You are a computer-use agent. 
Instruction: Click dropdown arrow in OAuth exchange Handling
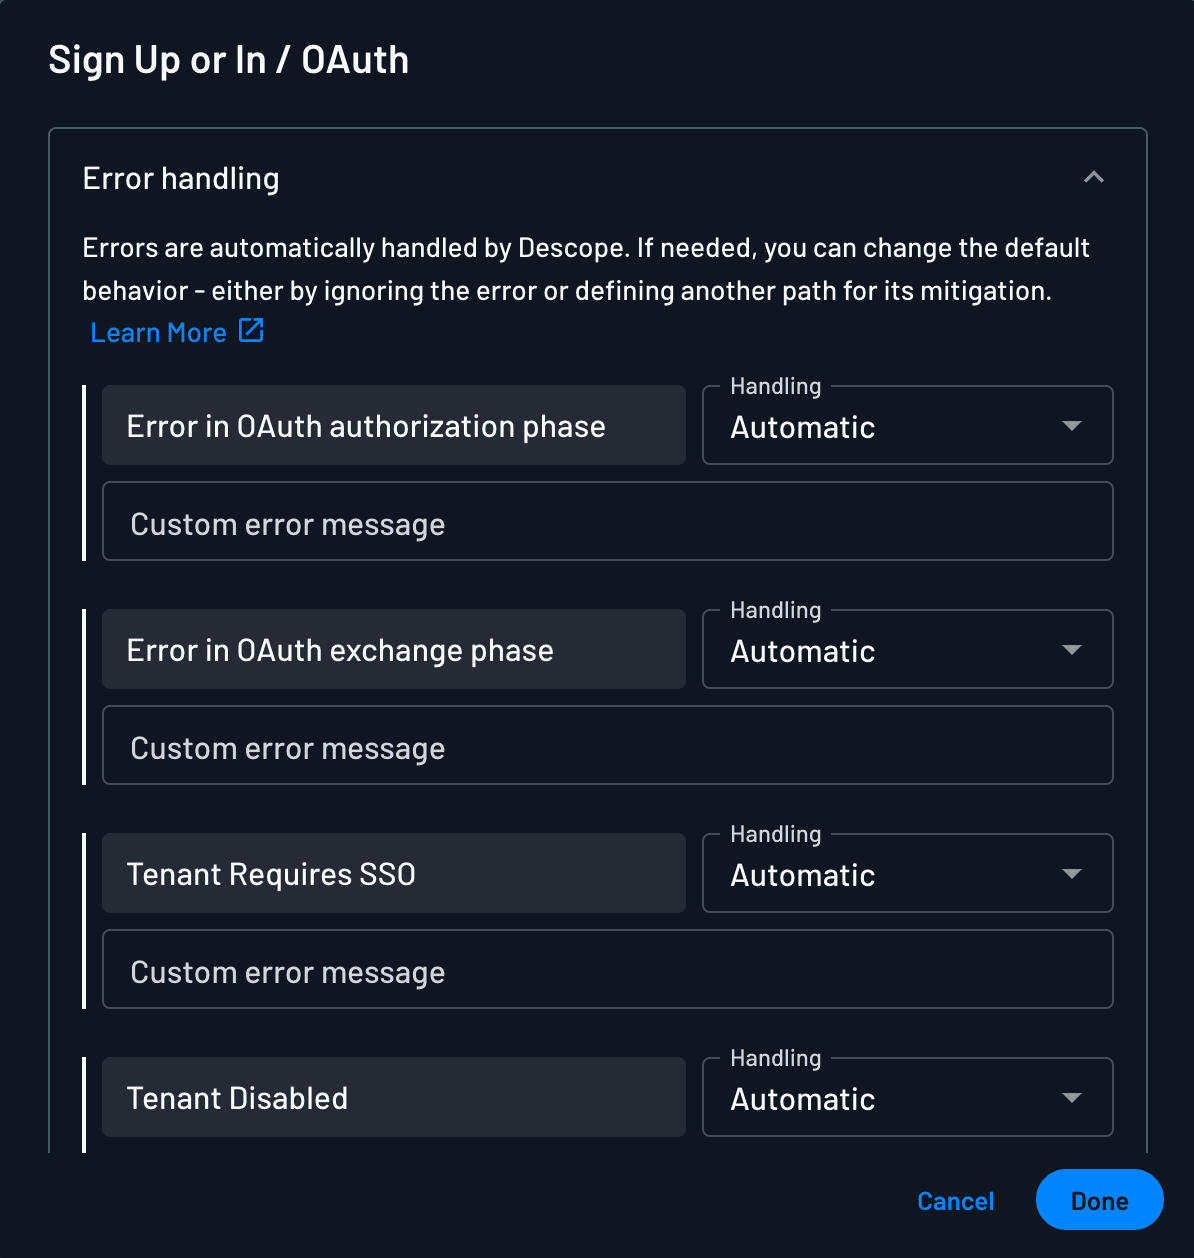1071,650
